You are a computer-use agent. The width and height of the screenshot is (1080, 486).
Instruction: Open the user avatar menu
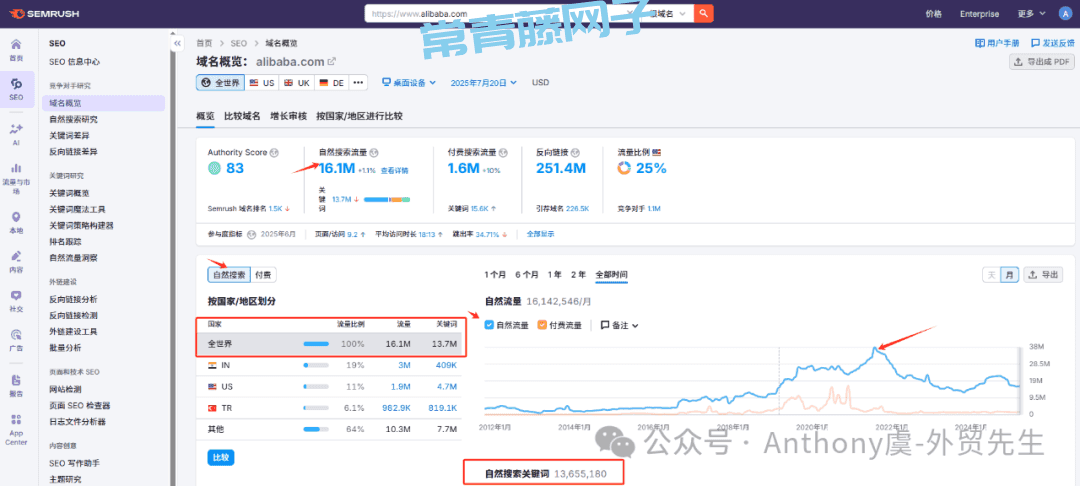[1065, 13]
